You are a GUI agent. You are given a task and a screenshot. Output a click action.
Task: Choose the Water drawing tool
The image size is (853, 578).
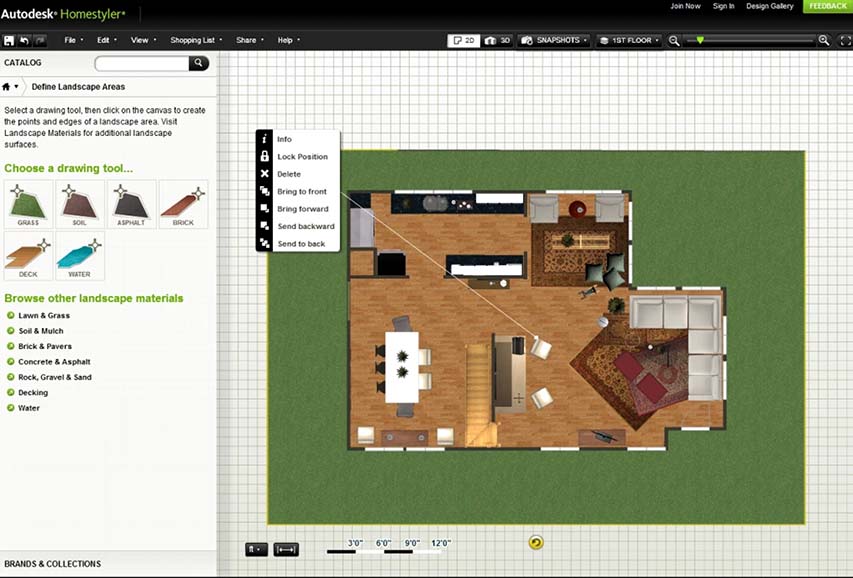pos(80,256)
